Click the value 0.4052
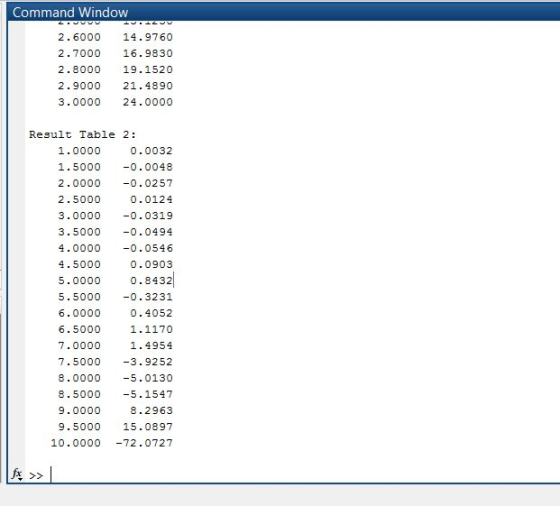 (151, 313)
